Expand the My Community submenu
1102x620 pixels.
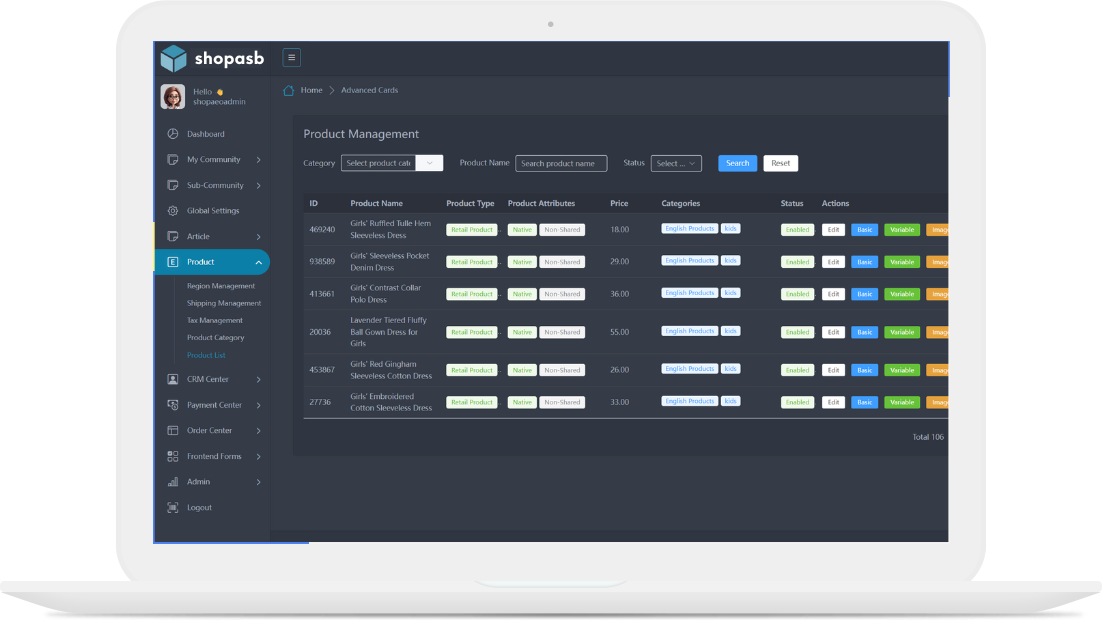(258, 160)
